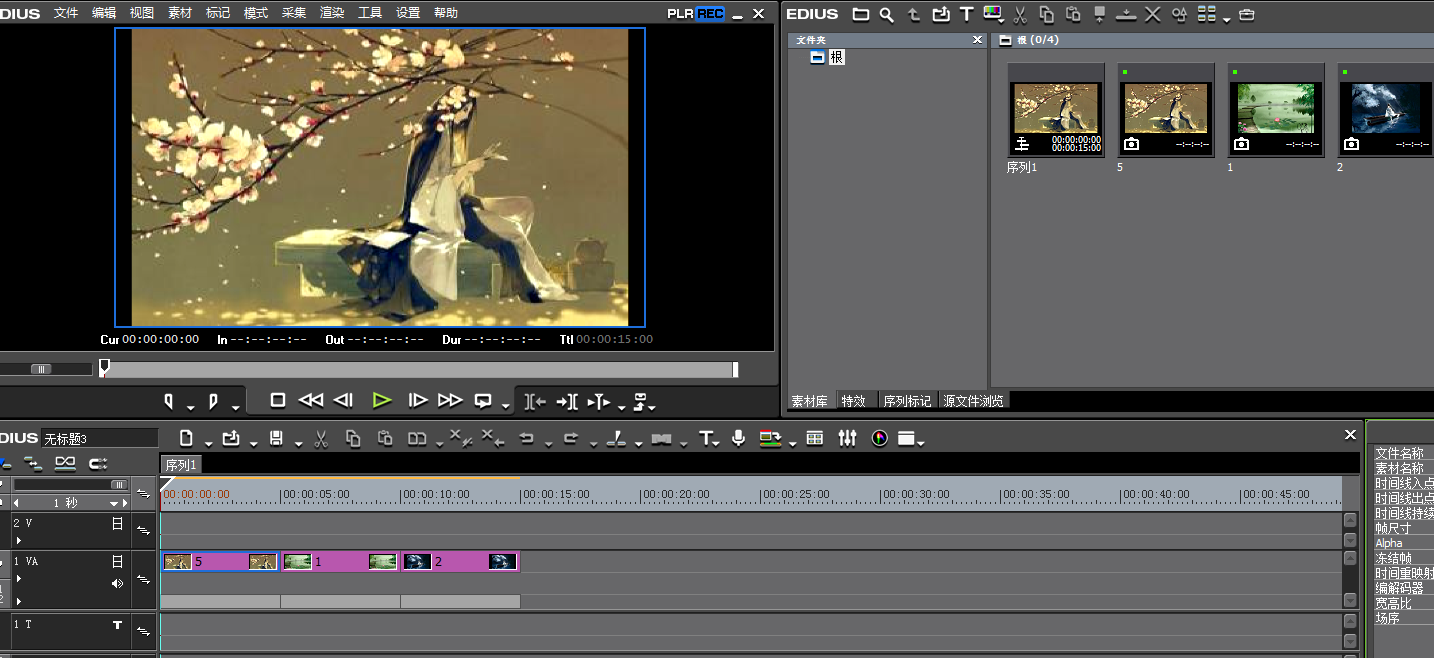Image resolution: width=1434 pixels, height=658 pixels.
Task: Click the Set Default Transition icon
Action: pos(661,438)
